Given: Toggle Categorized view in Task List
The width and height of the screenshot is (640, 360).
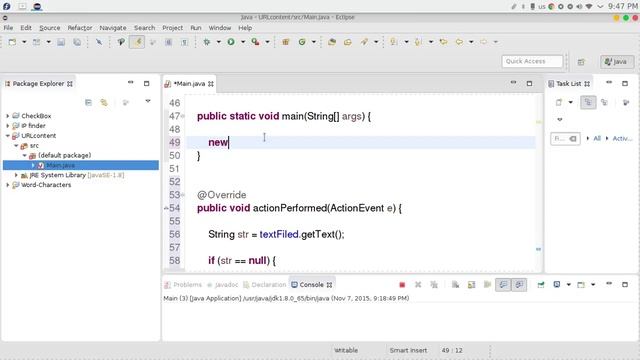Looking at the screenshot, I should (x=588, y=102).
